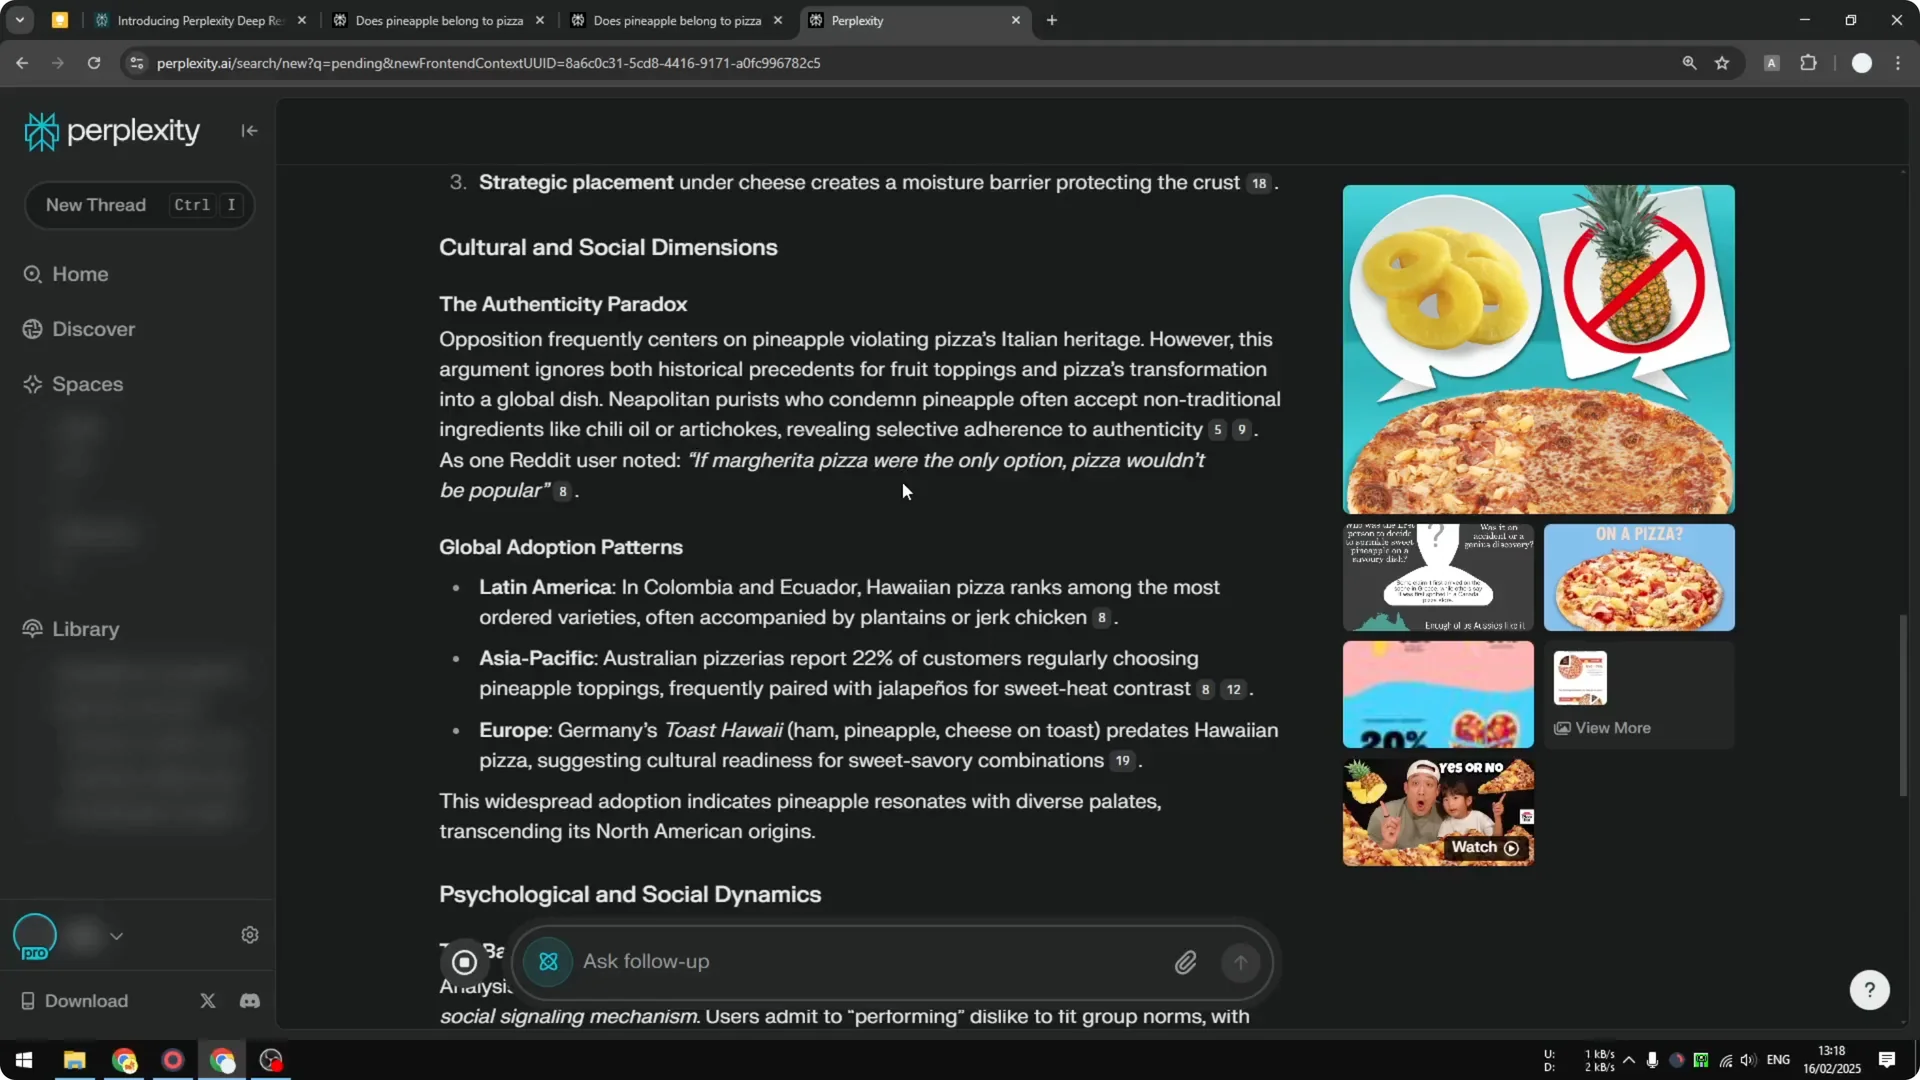
Task: Toggle the bookmark star in address bar
Action: tap(1723, 62)
